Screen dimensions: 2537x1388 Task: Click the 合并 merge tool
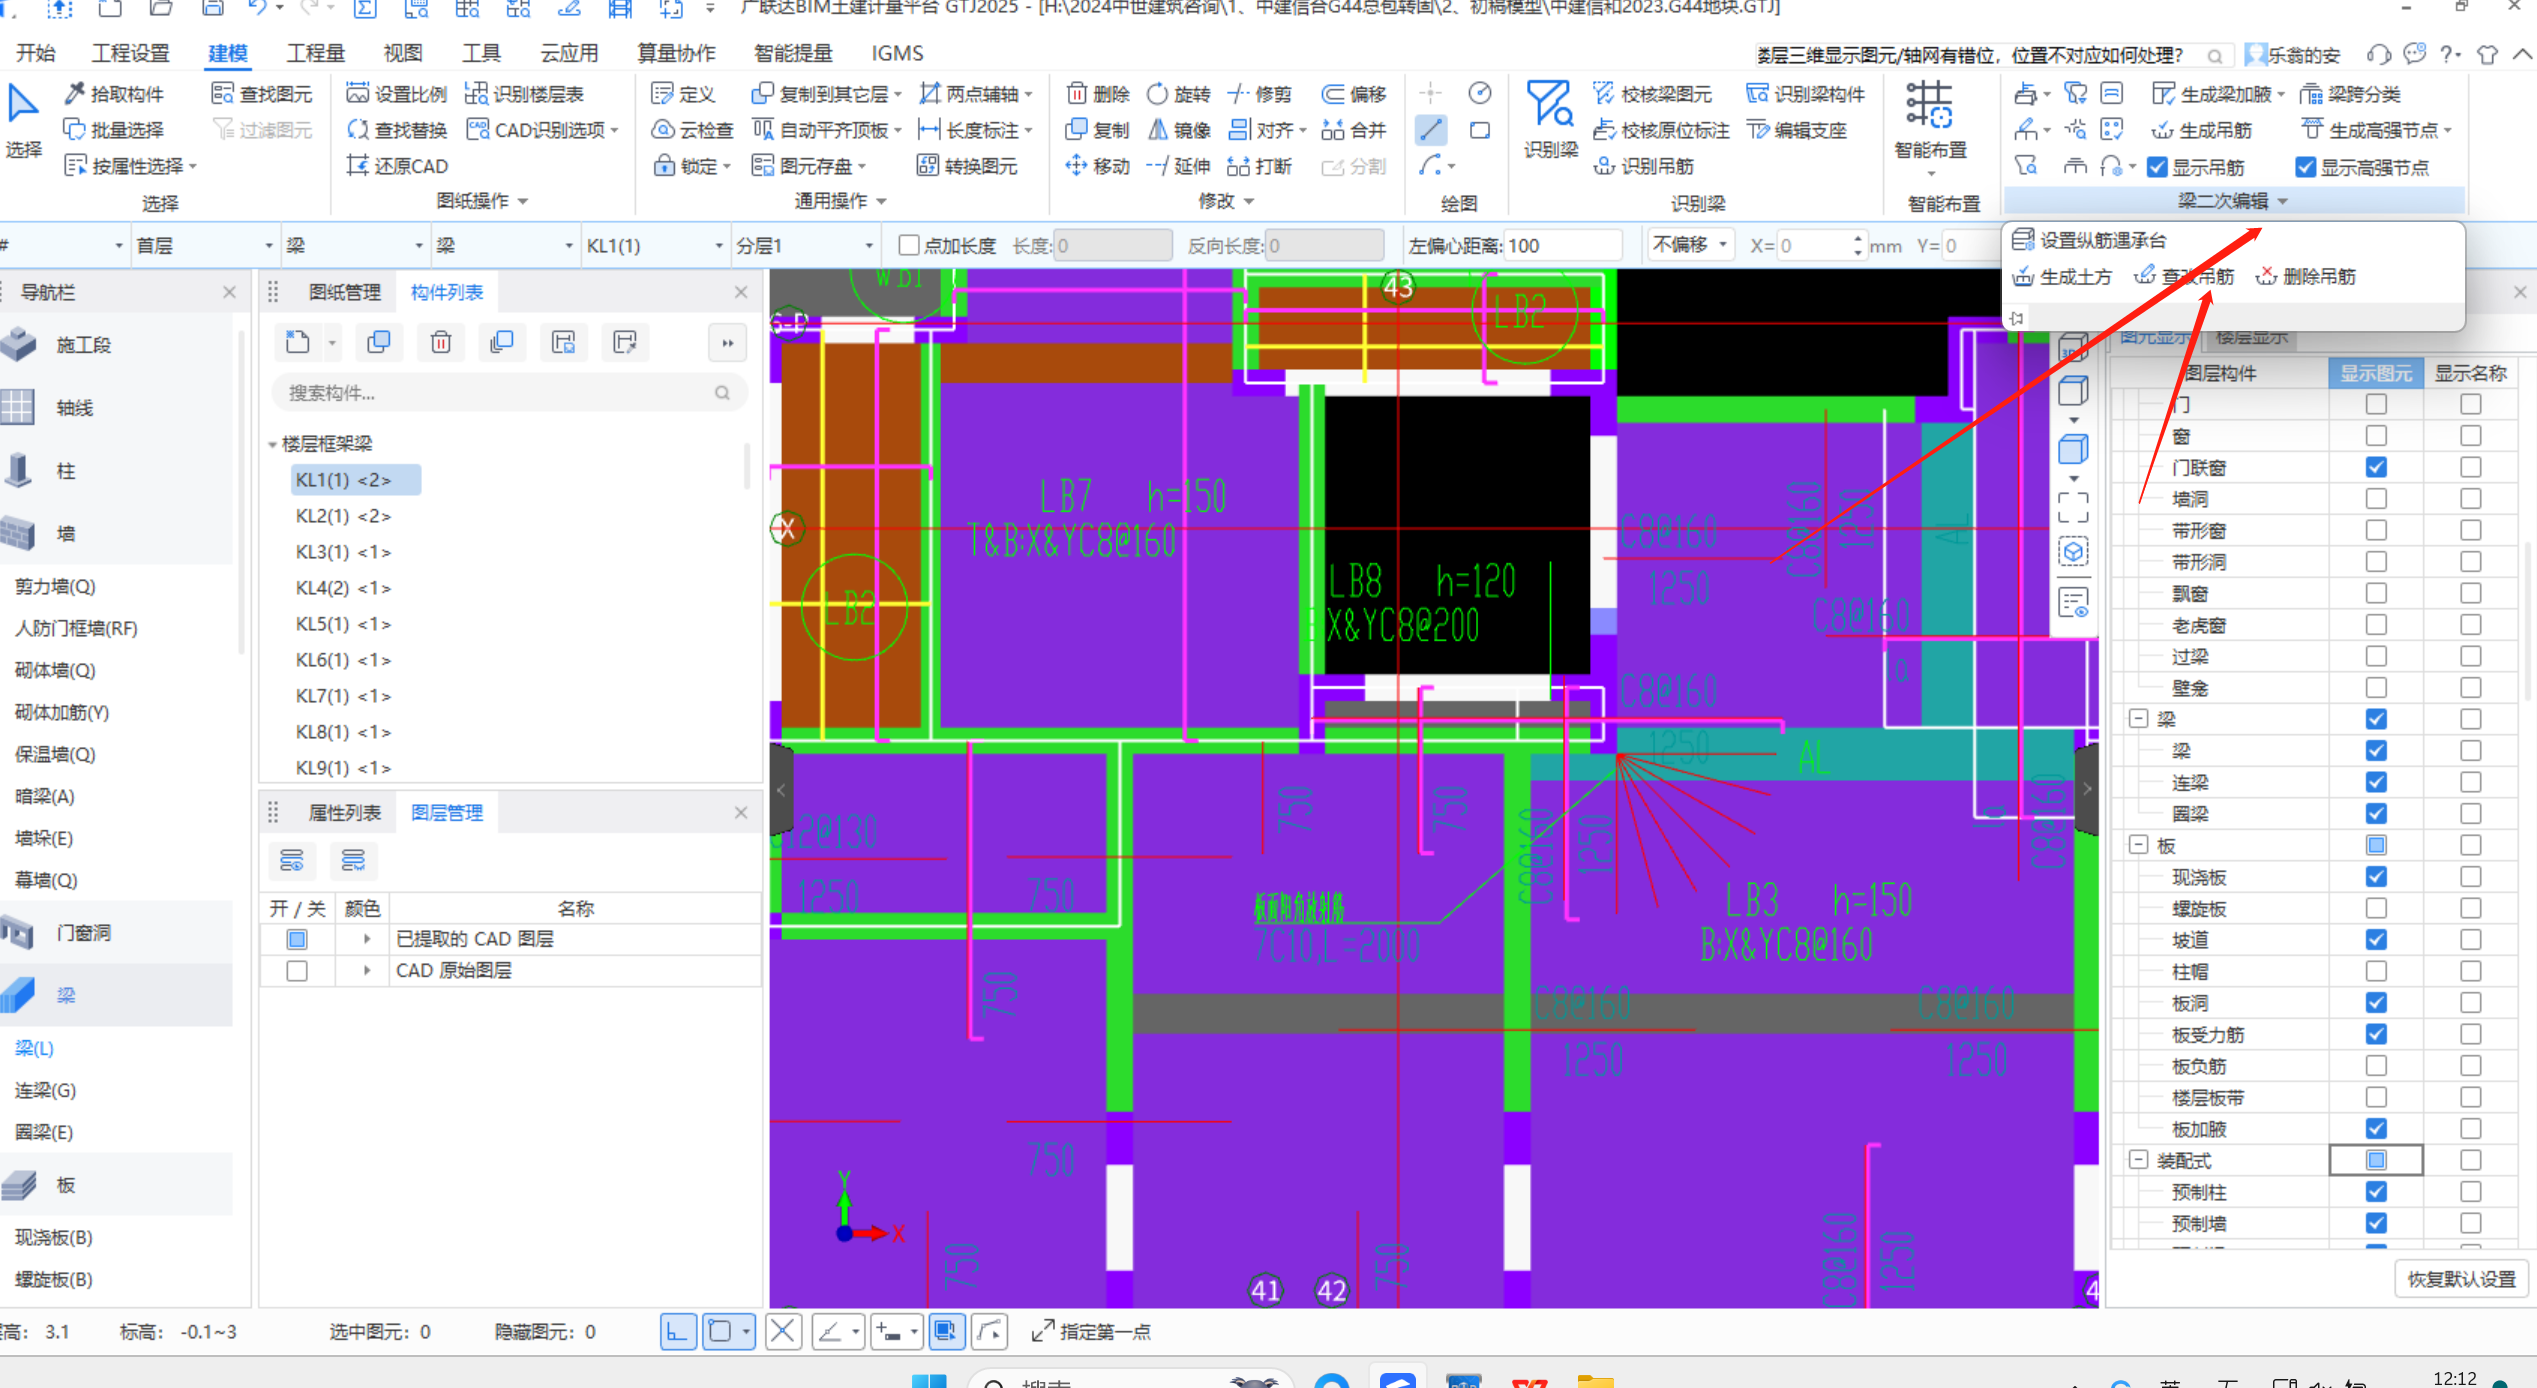click(x=1353, y=129)
